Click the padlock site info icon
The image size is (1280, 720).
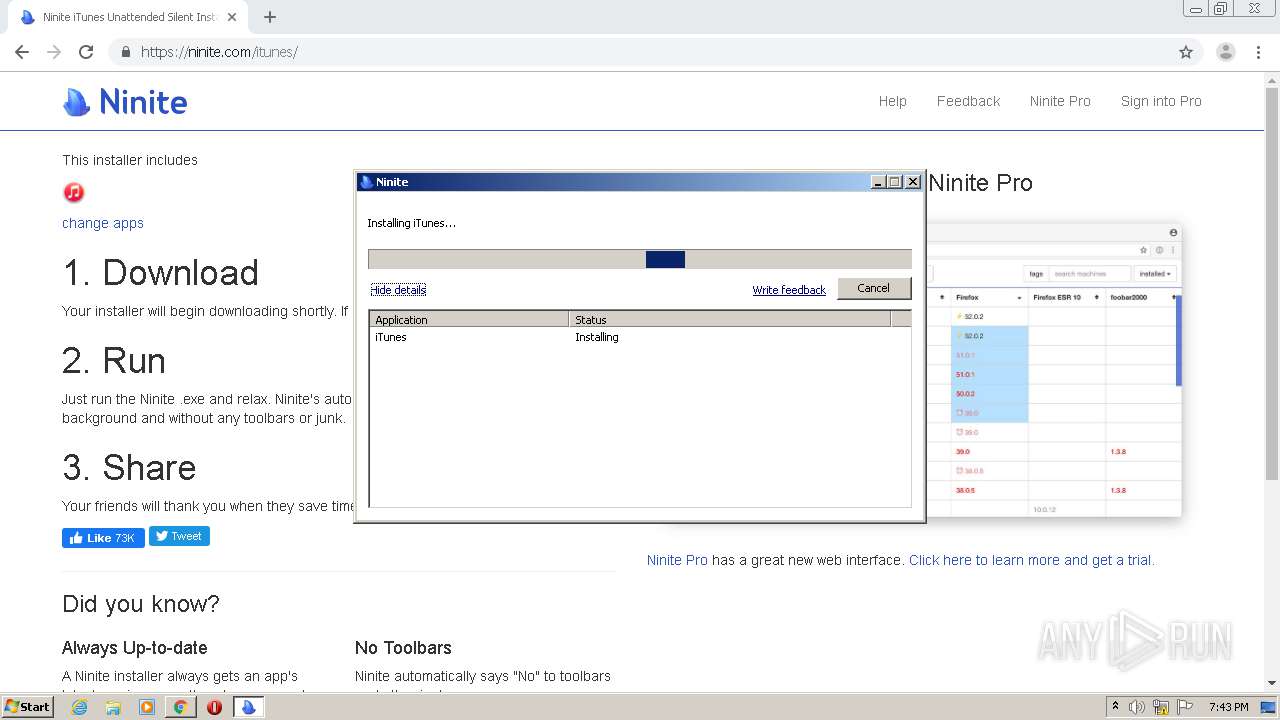126,52
